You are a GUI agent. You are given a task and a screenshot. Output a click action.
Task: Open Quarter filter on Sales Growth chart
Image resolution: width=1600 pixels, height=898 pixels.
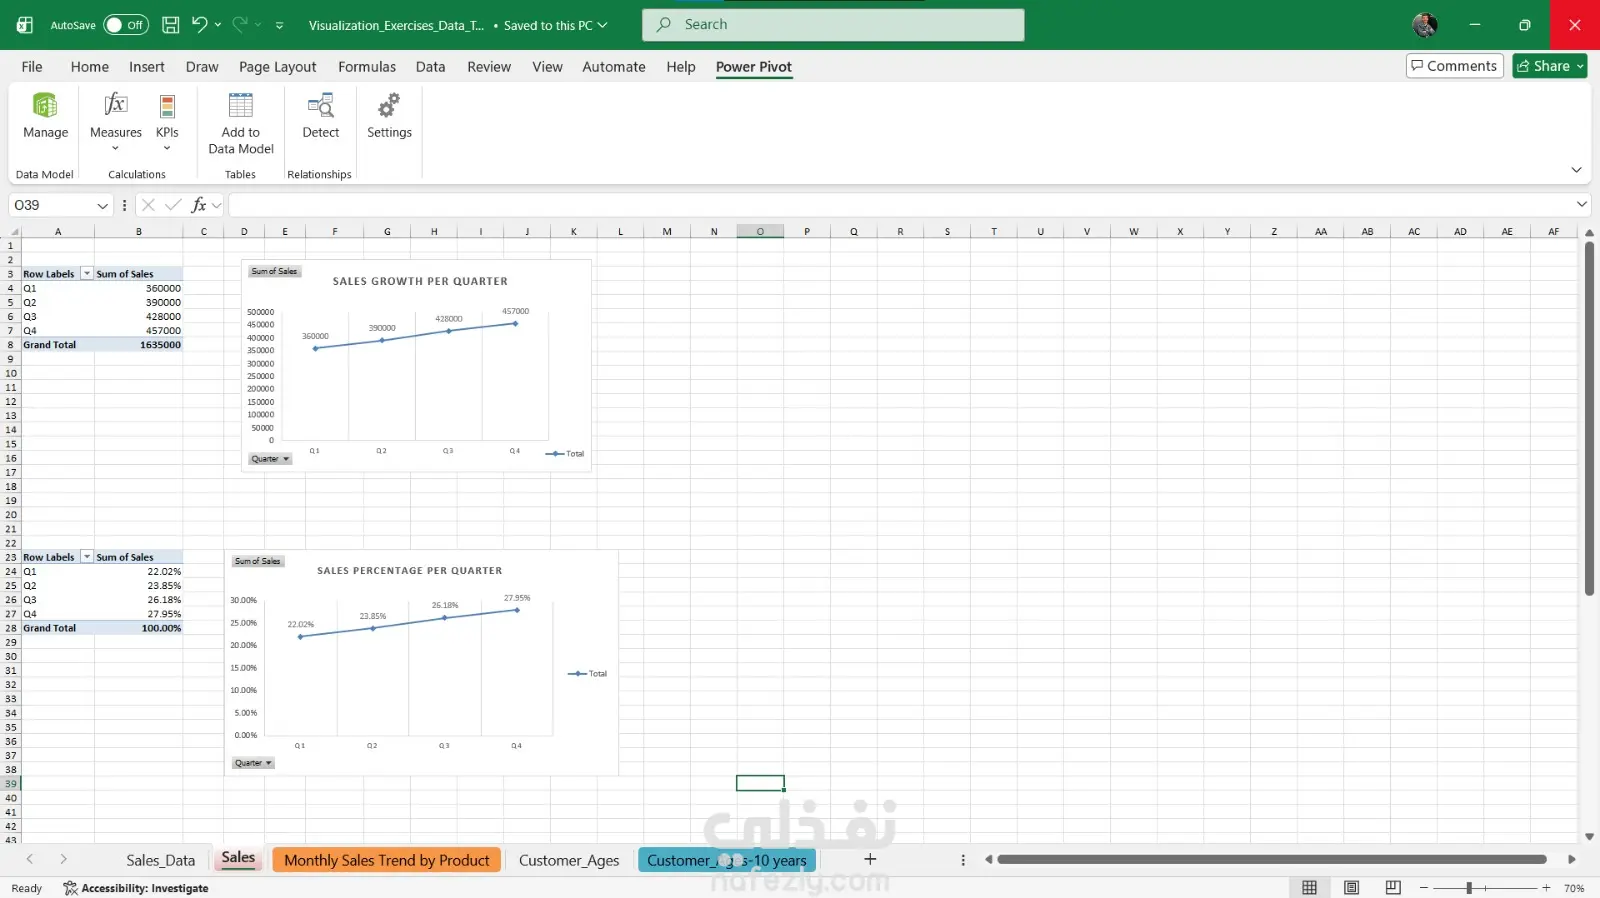point(270,459)
